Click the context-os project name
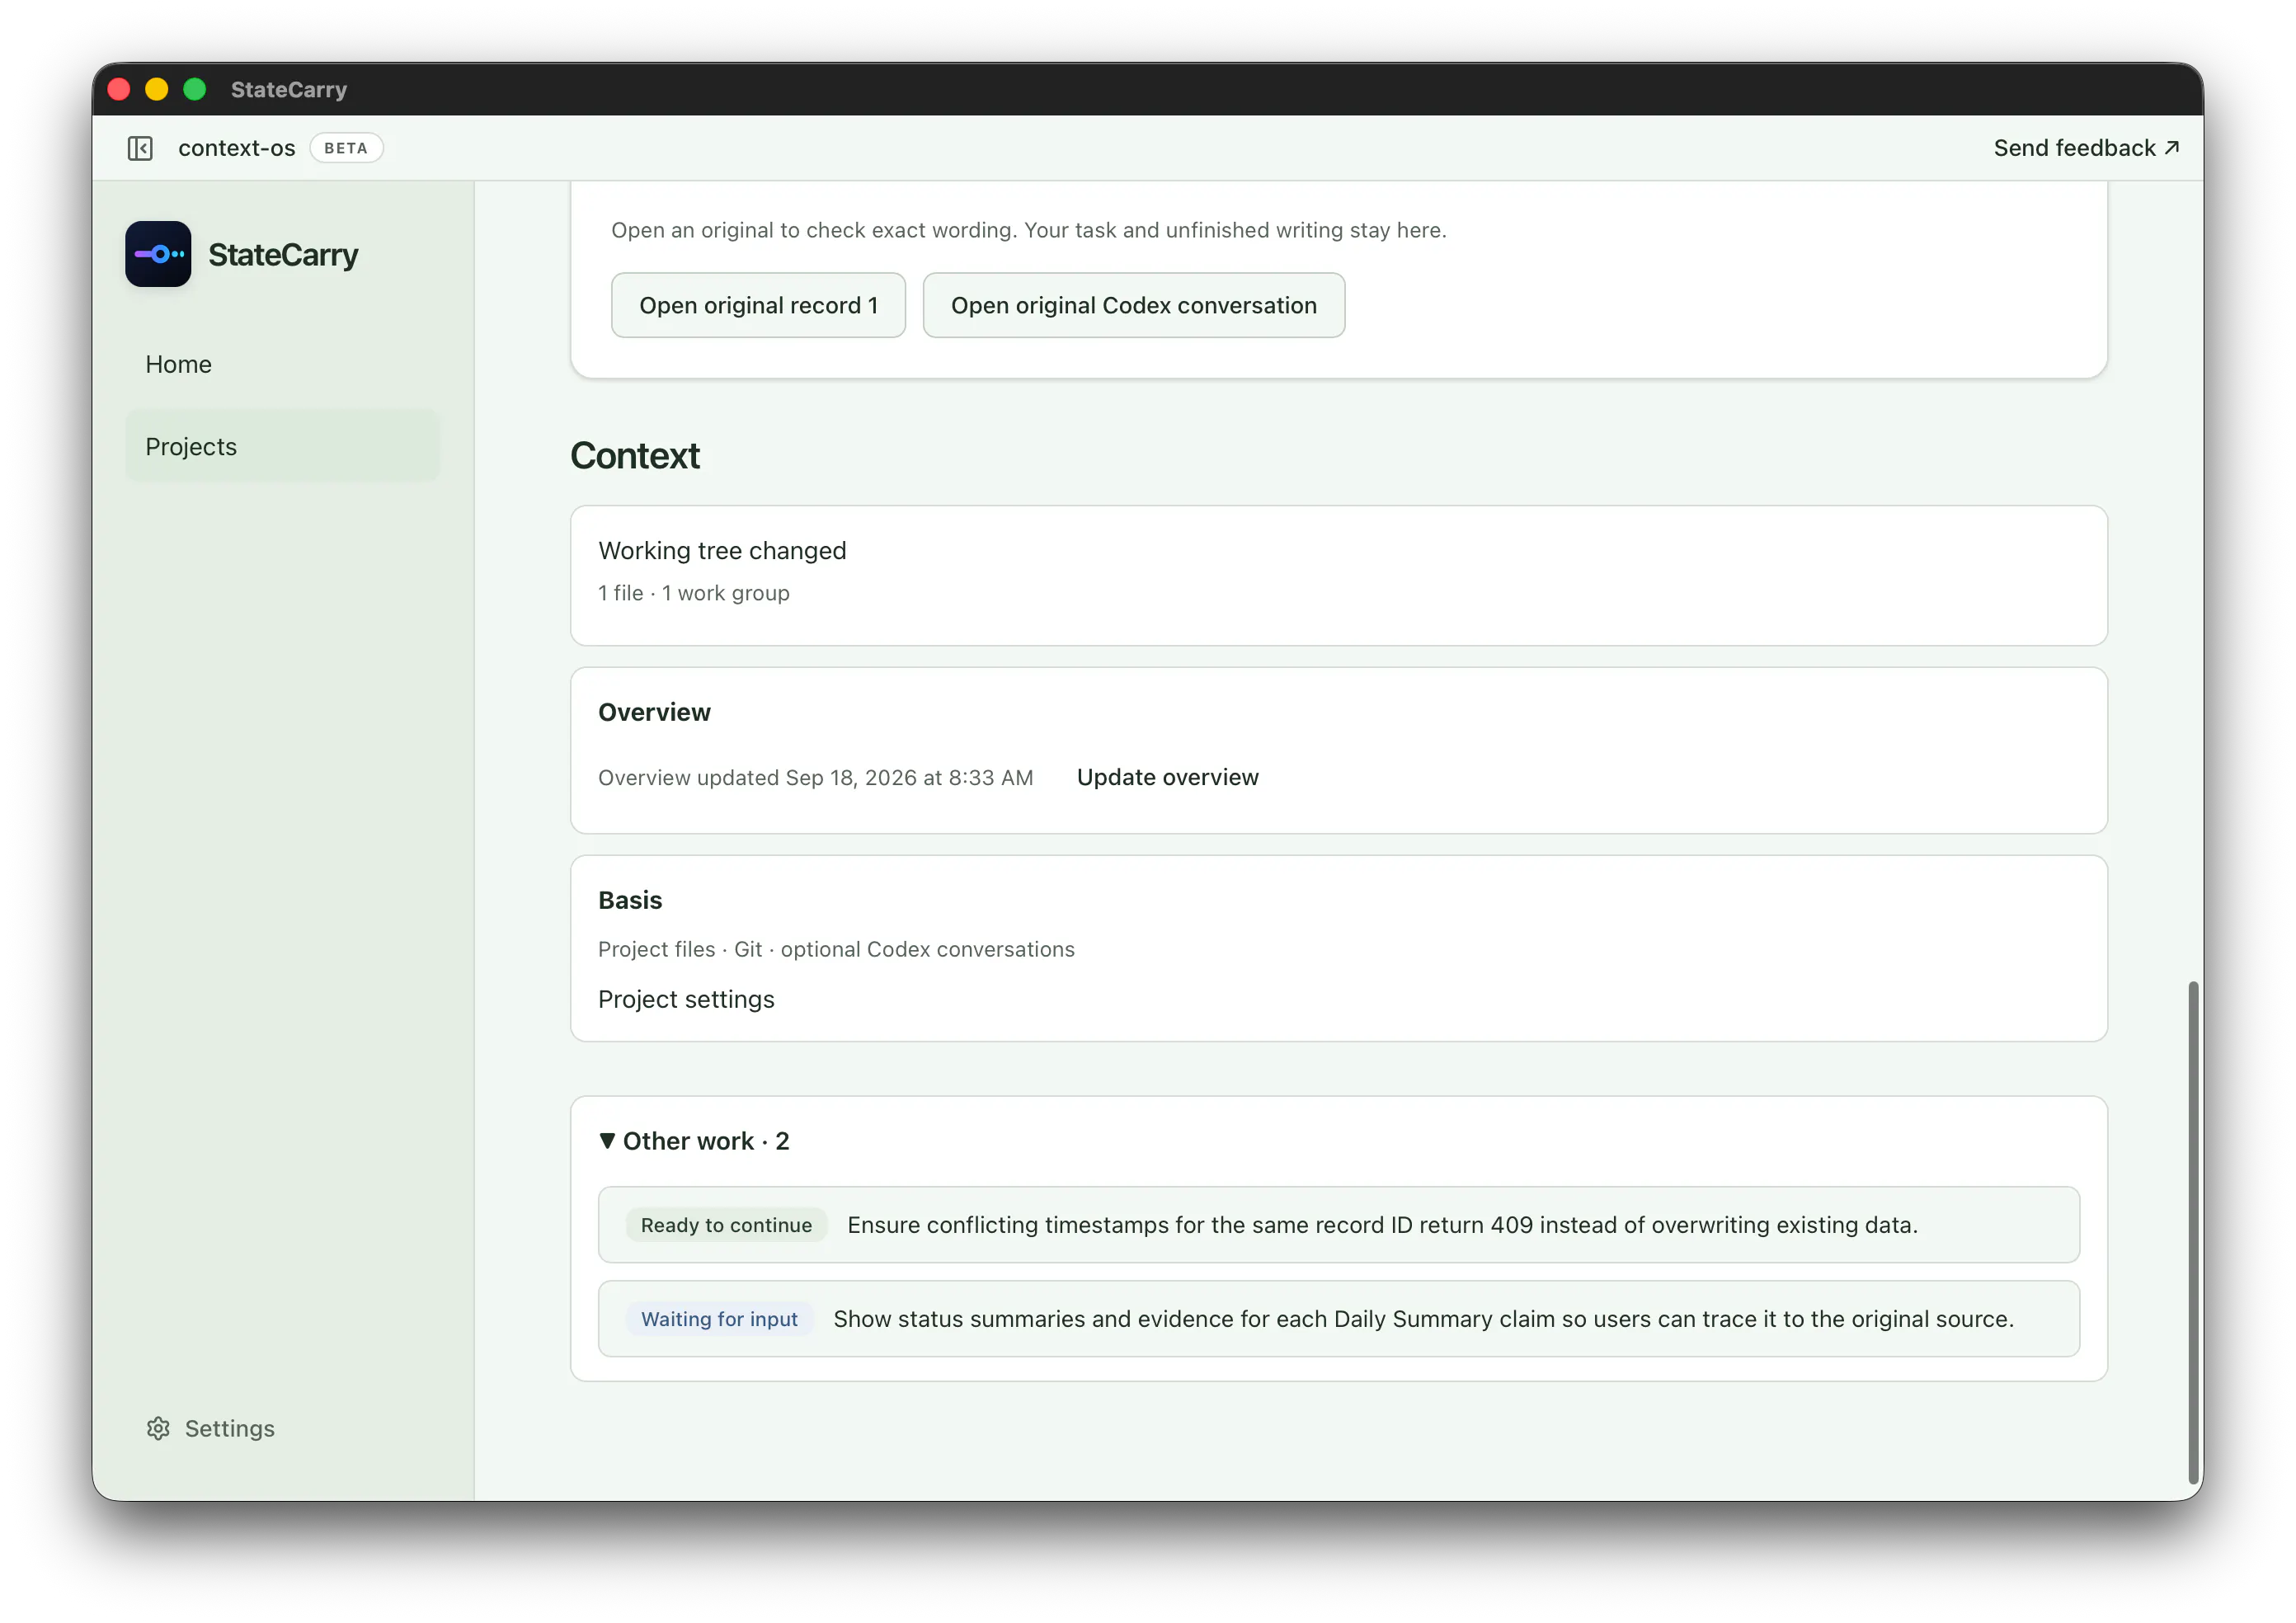 [x=237, y=148]
